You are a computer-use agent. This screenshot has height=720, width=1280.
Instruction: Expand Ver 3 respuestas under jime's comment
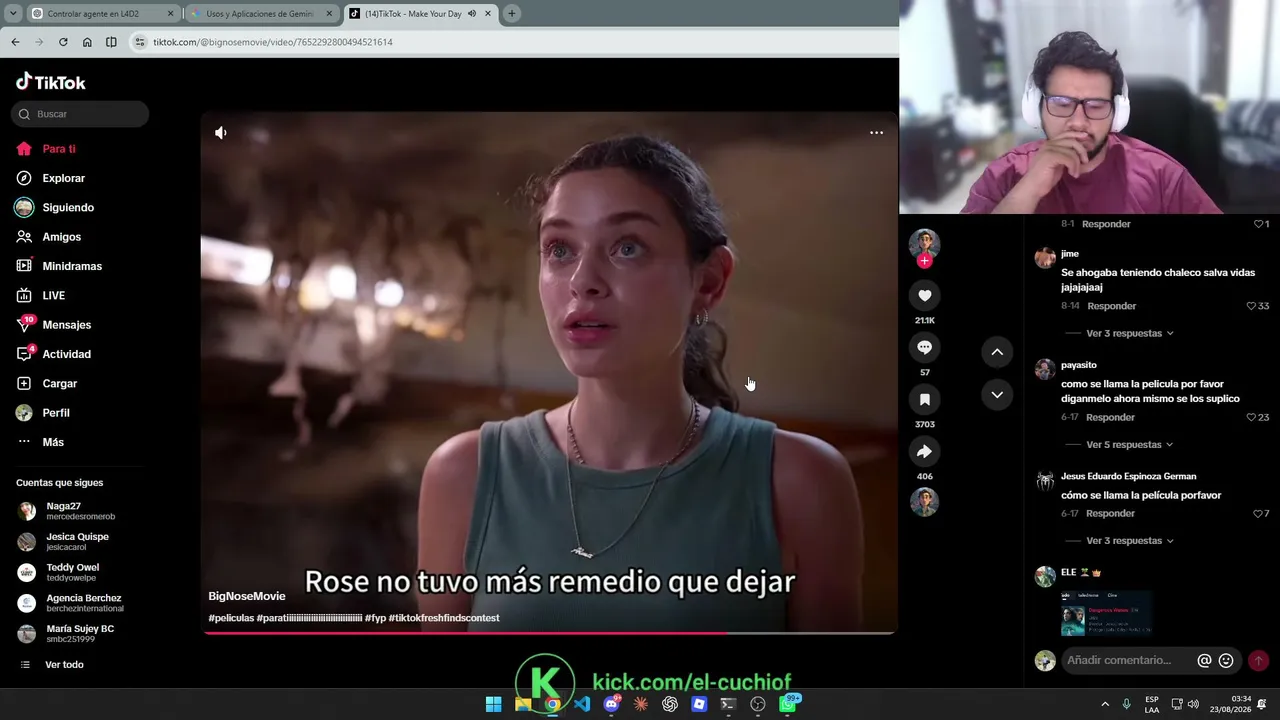[1129, 333]
